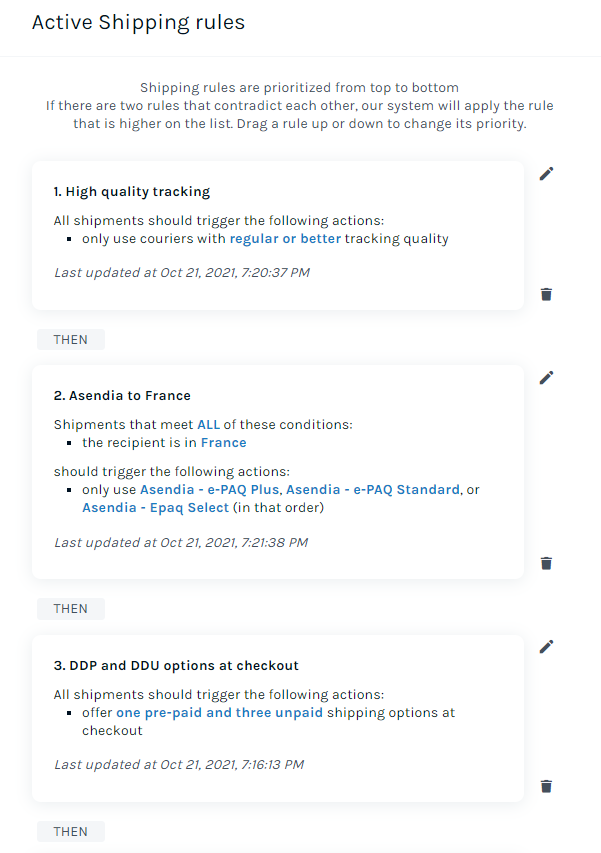Viewport: 601px width, 853px height.
Task: Click the THEN label after rule 2
Action: (x=71, y=609)
